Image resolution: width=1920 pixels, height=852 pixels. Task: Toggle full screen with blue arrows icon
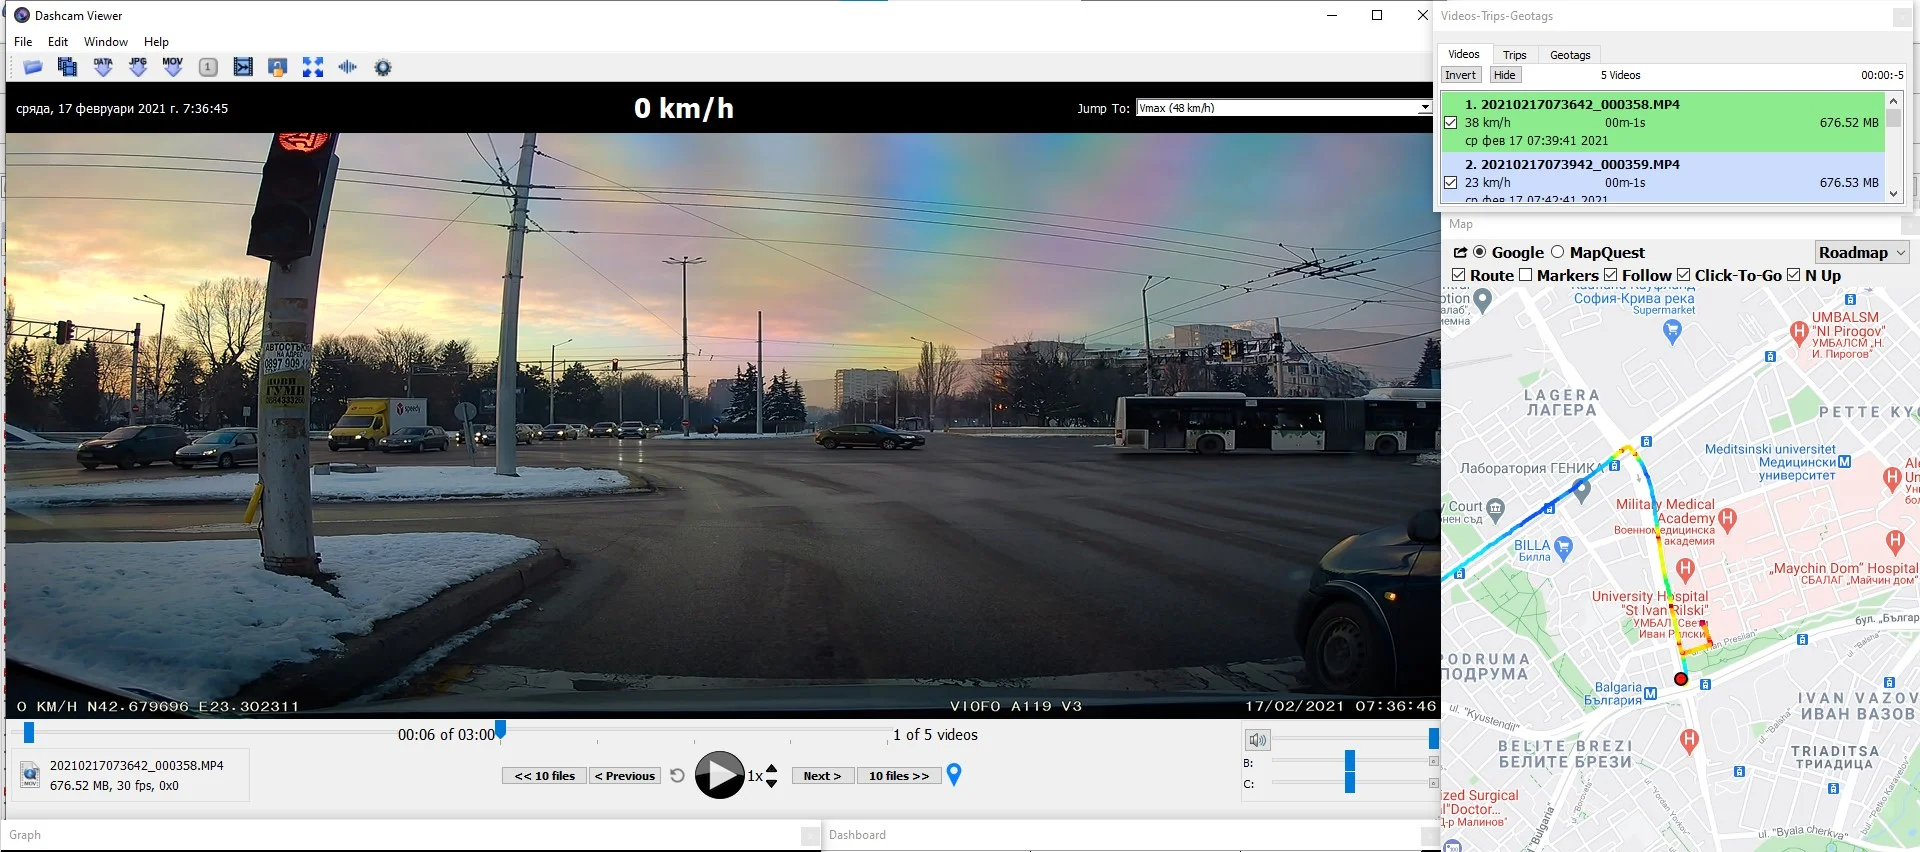pos(313,67)
